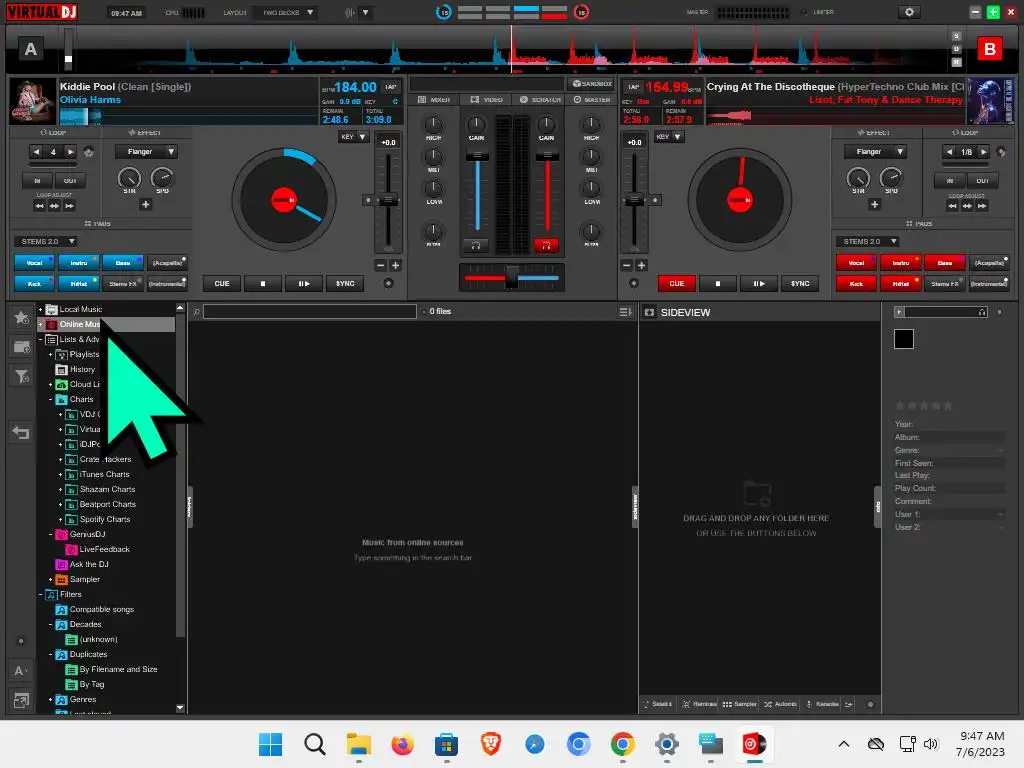Click the filter funnel icon in browser sidebar
Image resolution: width=1024 pixels, height=768 pixels.
click(x=22, y=376)
